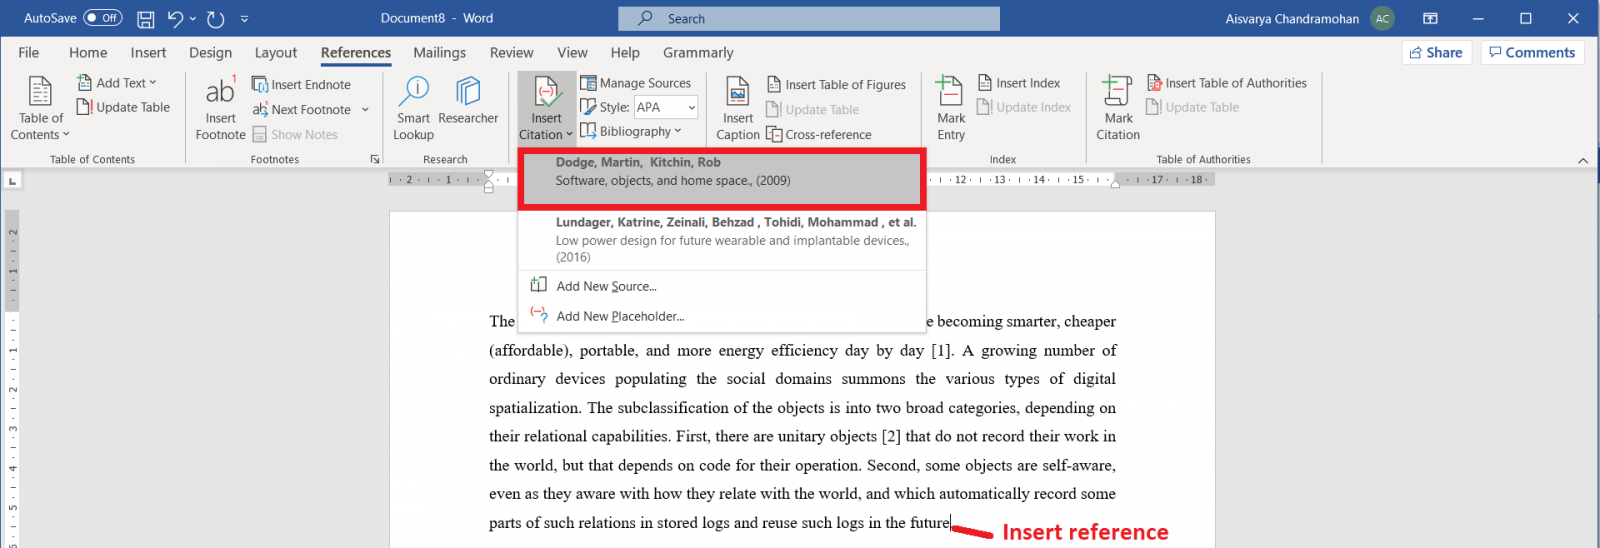
Task: Expand the Table of Contents dropdown
Action: (40, 126)
